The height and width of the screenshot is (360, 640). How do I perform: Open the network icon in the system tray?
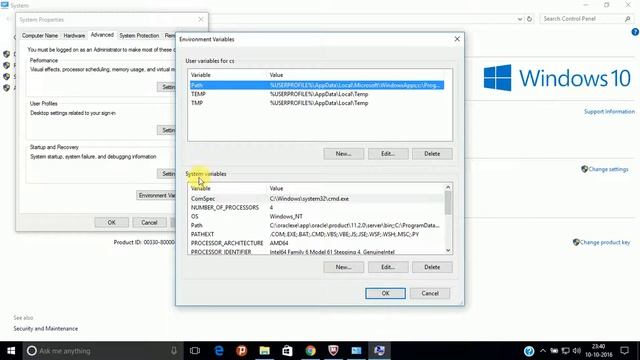coord(565,351)
